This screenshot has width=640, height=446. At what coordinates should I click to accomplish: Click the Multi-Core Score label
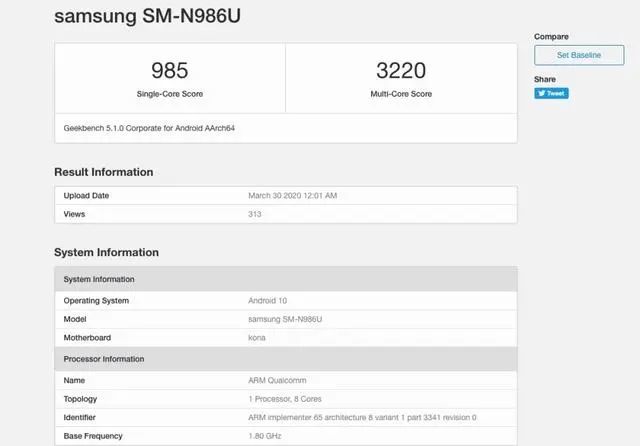[x=401, y=94]
